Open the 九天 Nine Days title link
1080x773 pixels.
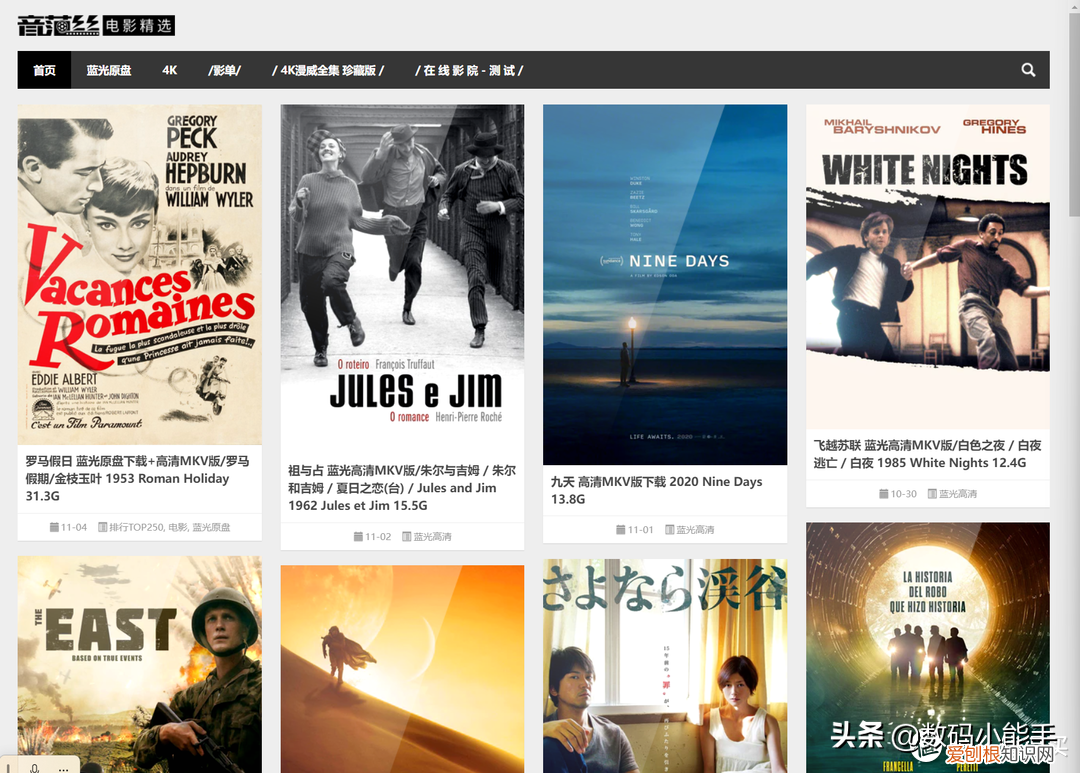656,490
